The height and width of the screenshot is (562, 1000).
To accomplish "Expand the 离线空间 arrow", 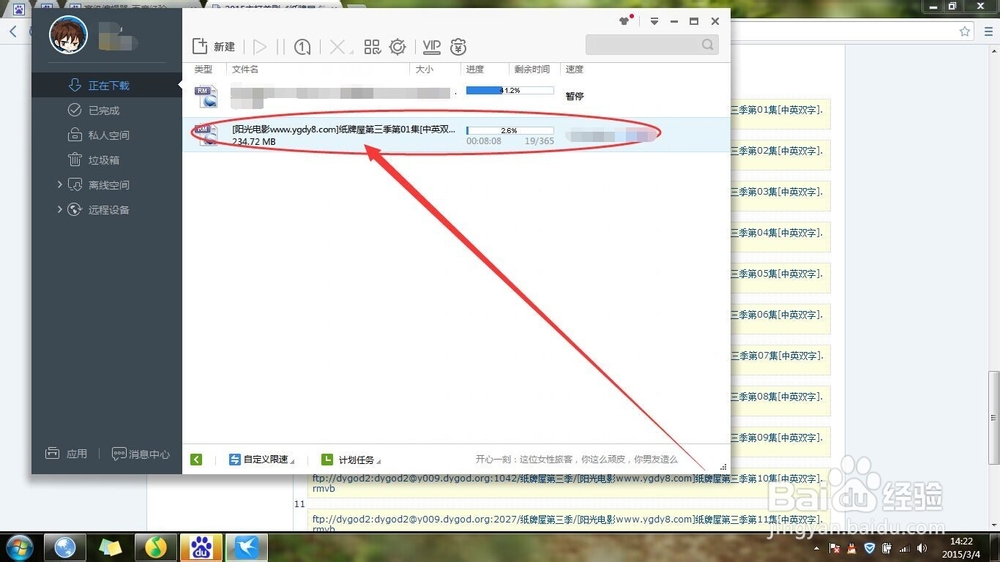I will tap(59, 184).
